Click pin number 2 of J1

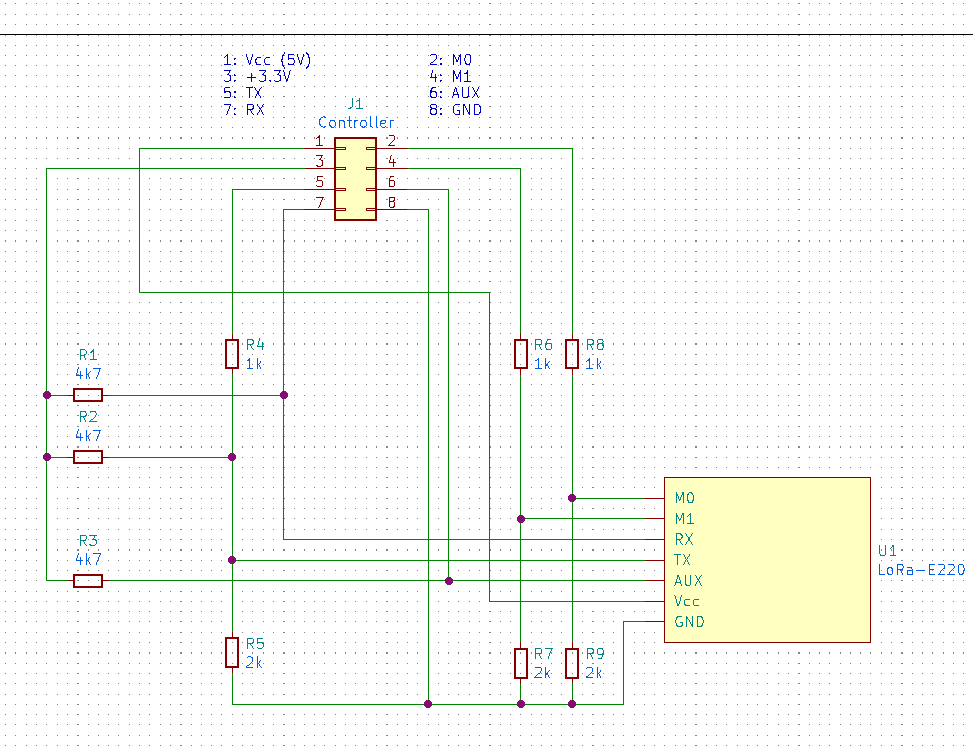pos(392,141)
